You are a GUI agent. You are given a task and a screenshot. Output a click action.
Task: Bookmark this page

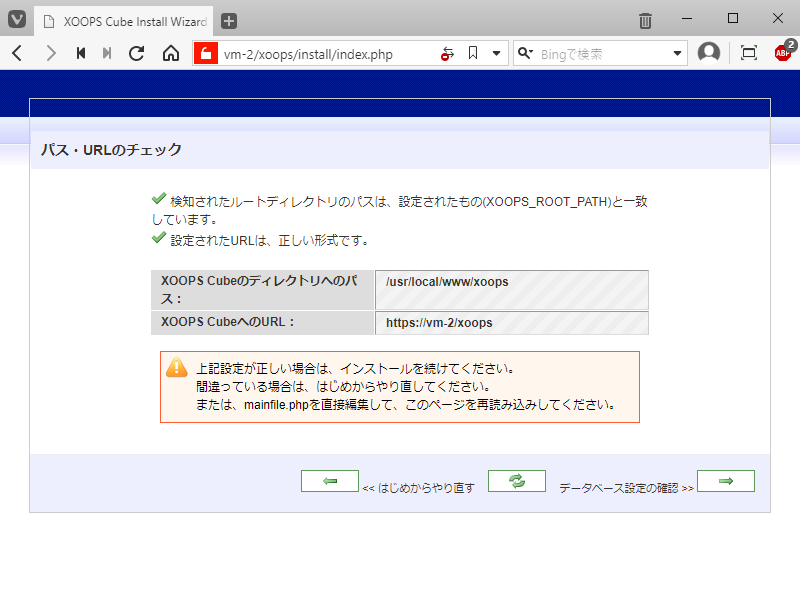tap(473, 53)
